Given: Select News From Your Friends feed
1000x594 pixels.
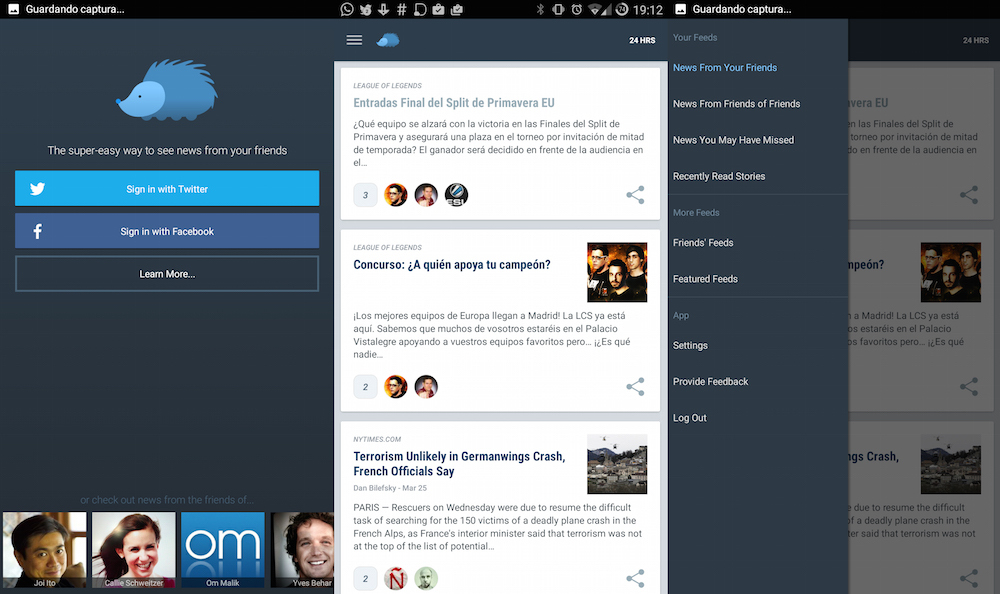Looking at the screenshot, I should coord(725,68).
